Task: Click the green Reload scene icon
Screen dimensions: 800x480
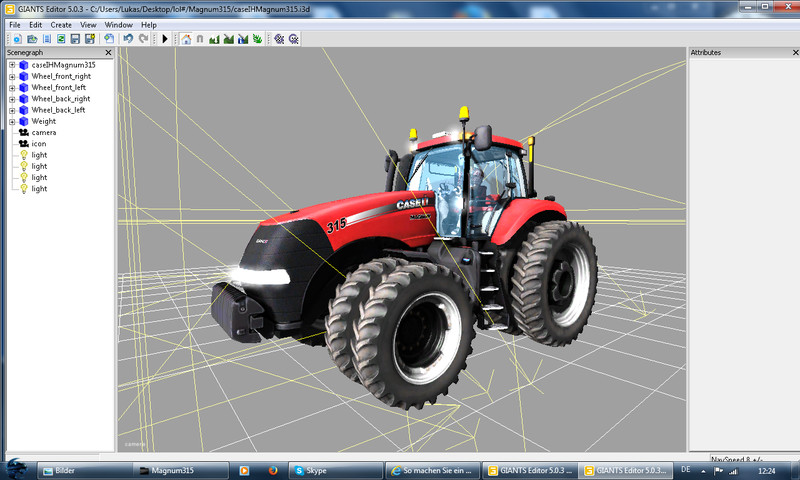Action: [x=61, y=39]
